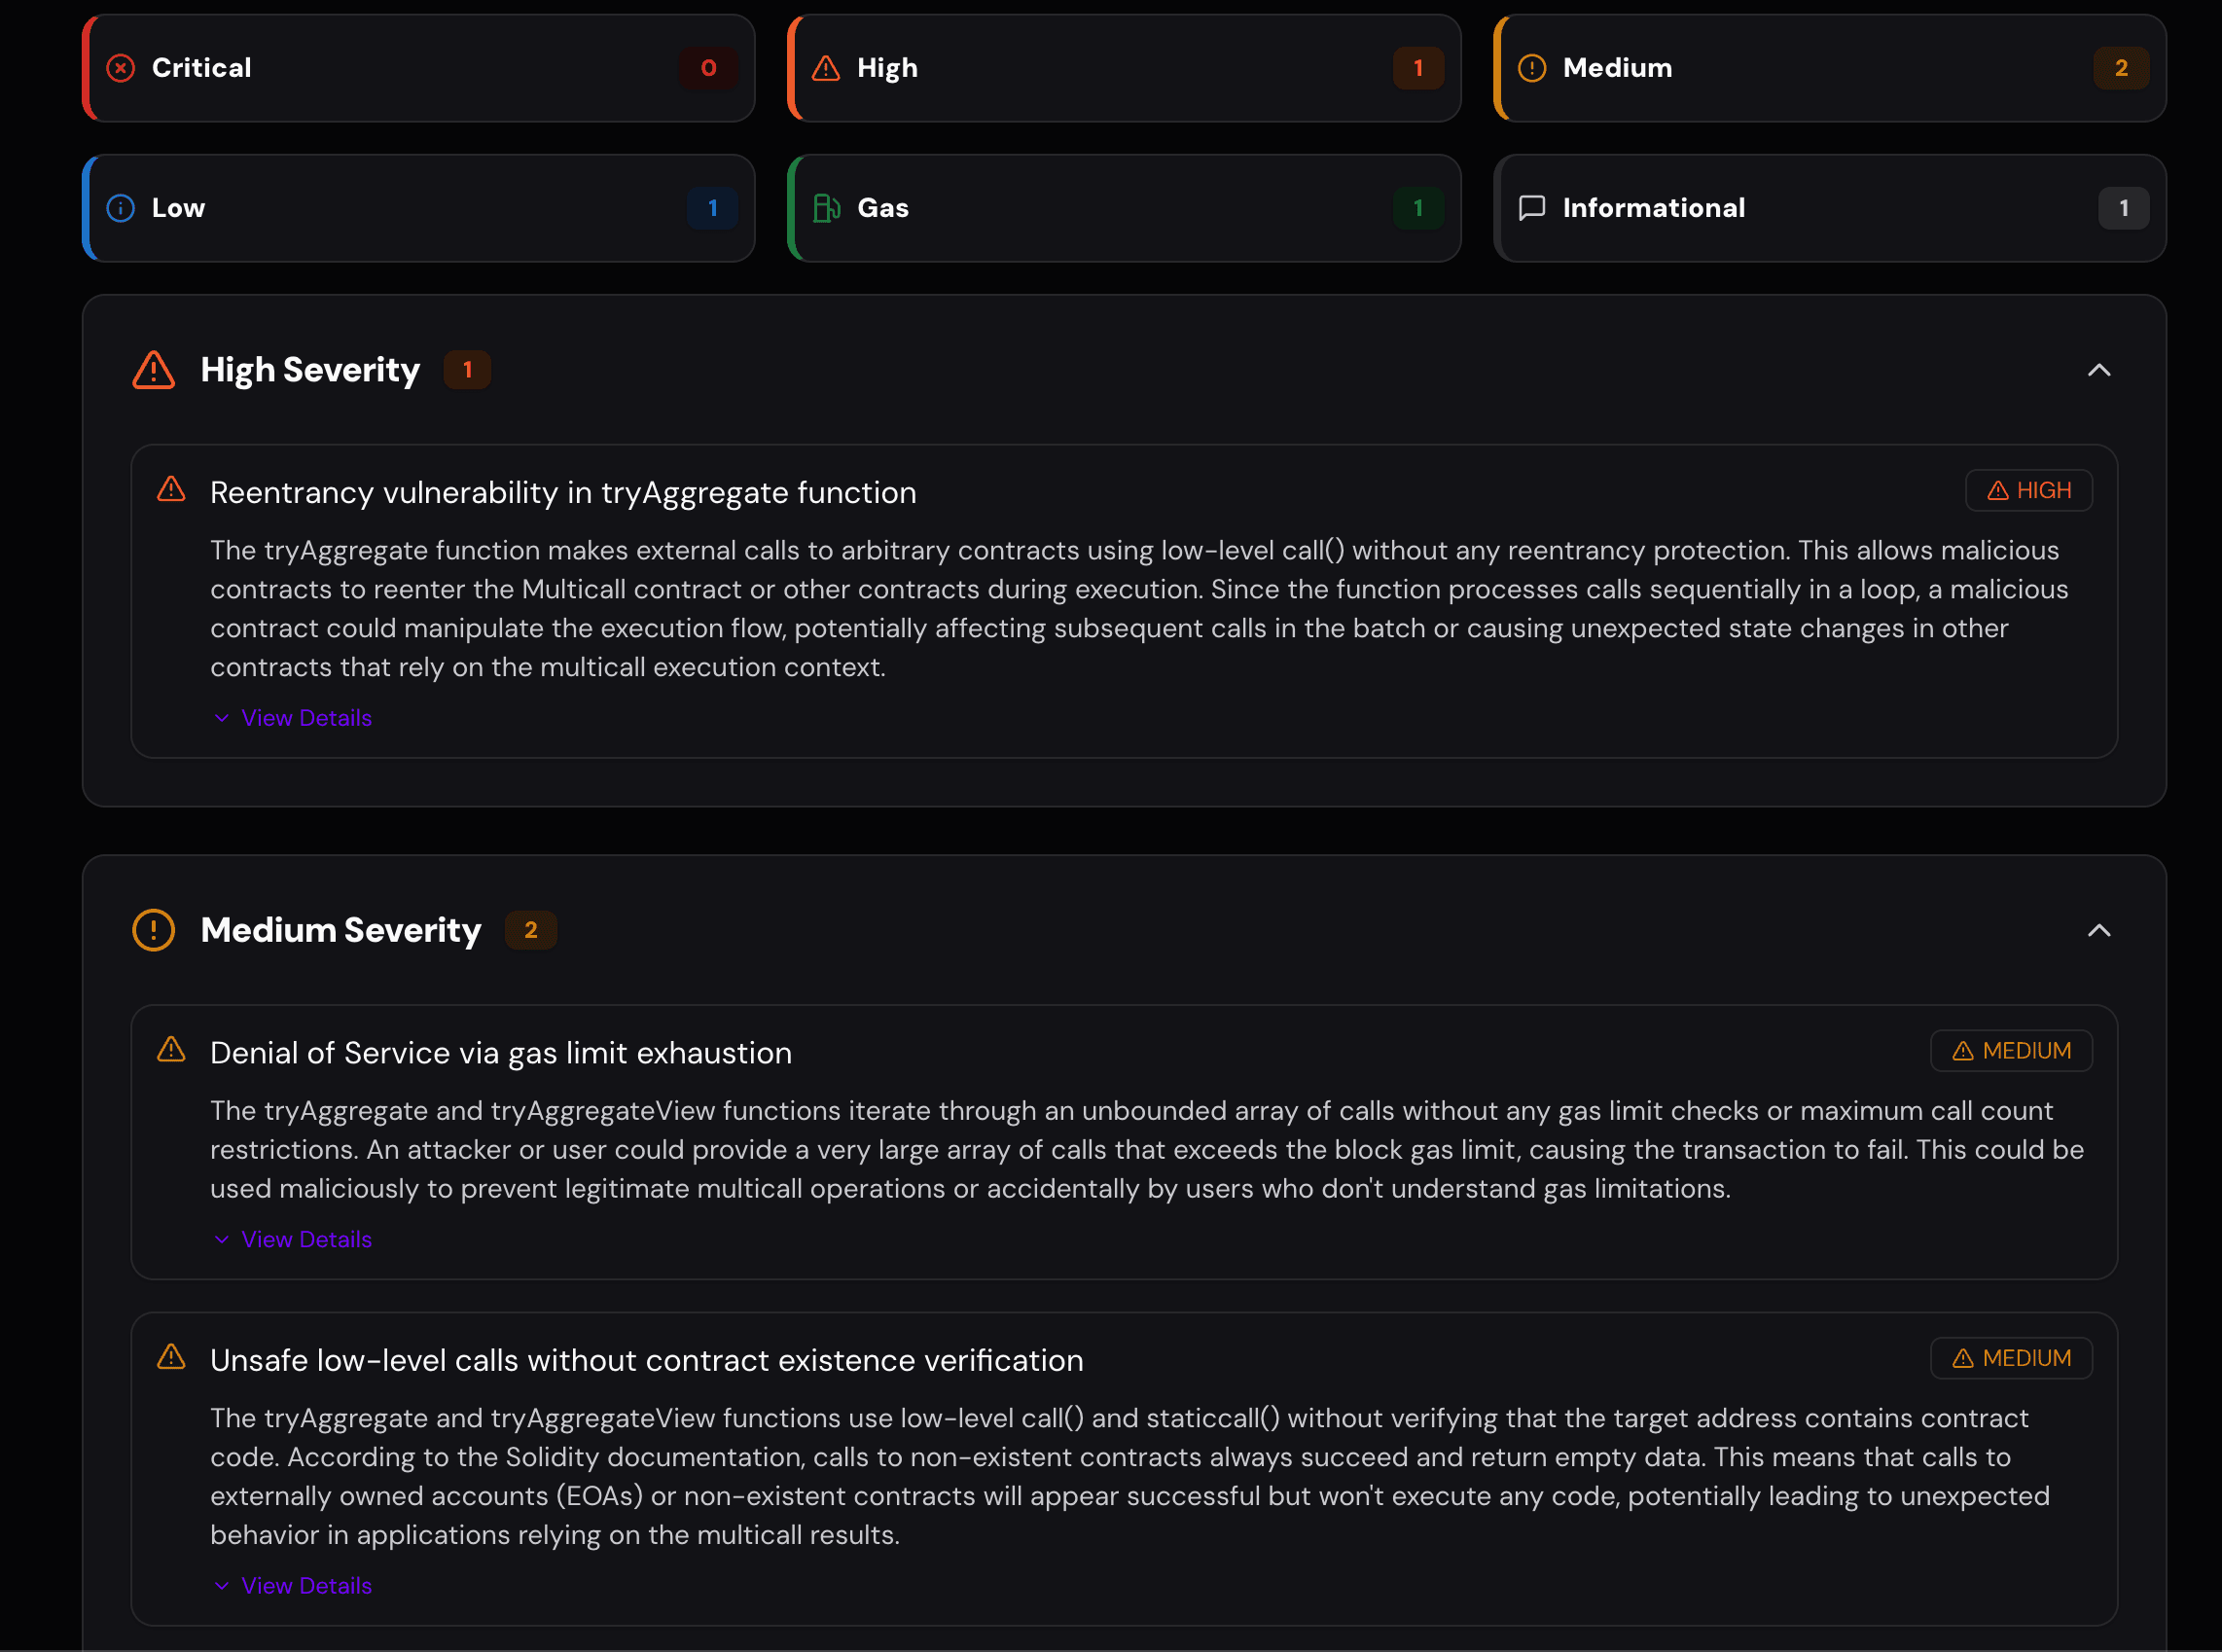The image size is (2222, 1652).
Task: Click the Unsafe low-level calls finding title
Action: click(647, 1360)
